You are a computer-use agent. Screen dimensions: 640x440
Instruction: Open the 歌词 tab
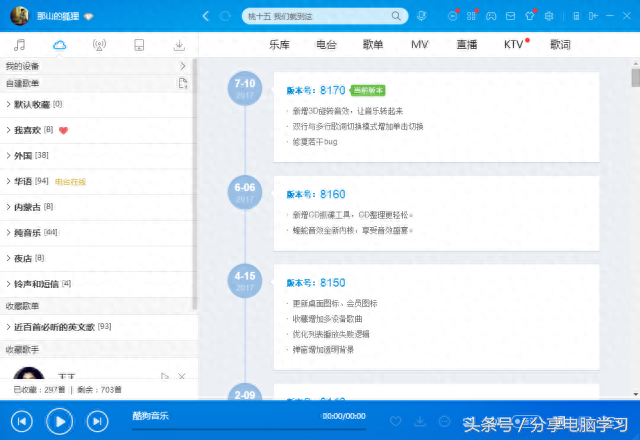coord(560,44)
